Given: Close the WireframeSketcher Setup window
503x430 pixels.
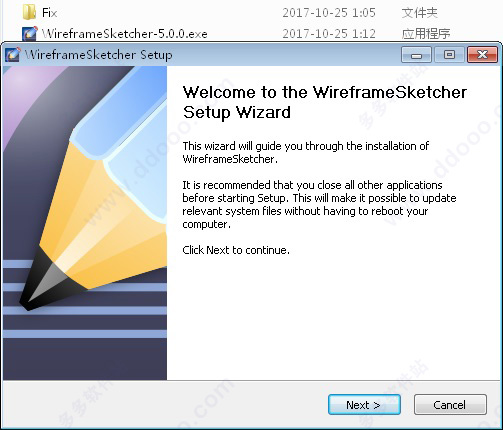Looking at the screenshot, I should [483, 55].
